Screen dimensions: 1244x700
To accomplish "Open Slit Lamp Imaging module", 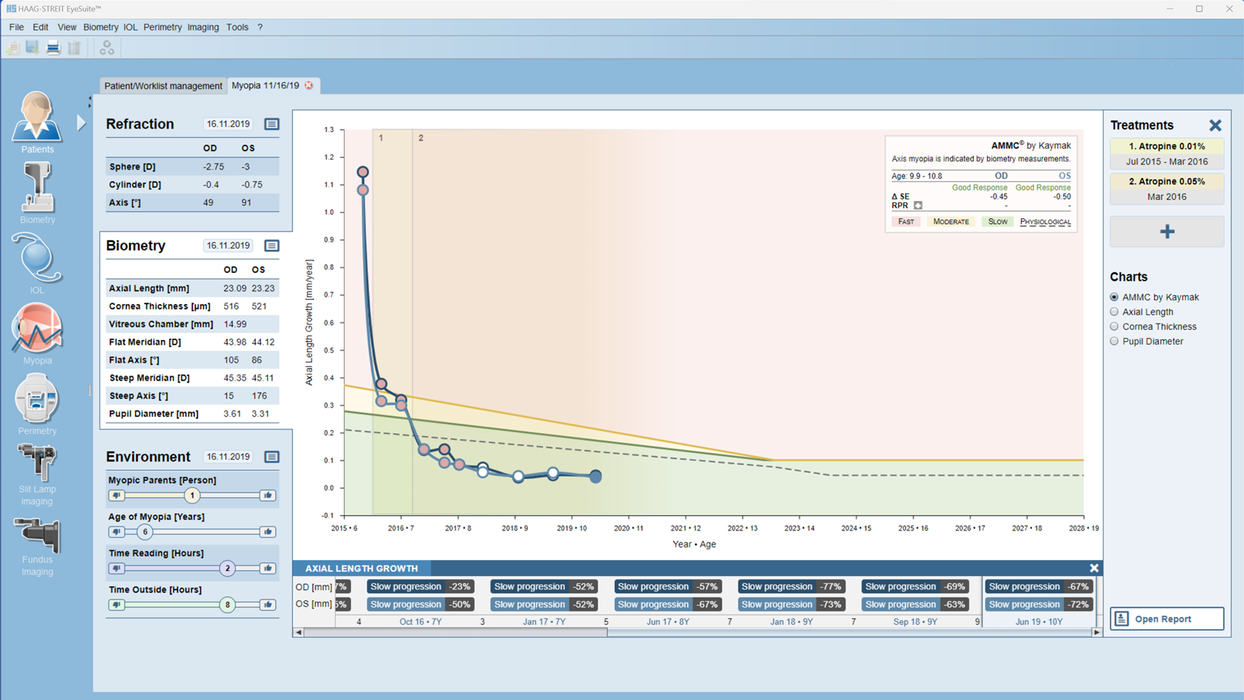I will click(x=37, y=465).
